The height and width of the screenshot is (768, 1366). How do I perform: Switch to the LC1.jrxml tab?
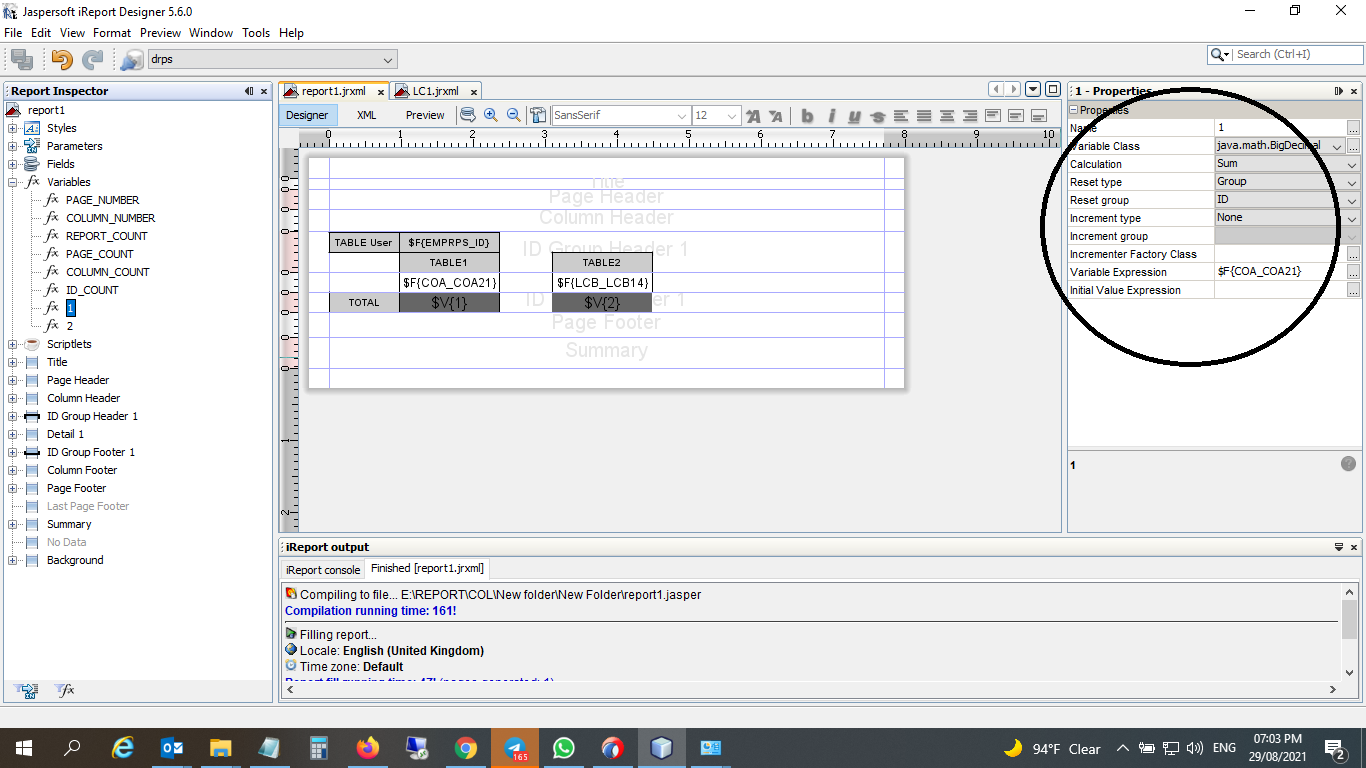pos(435,91)
